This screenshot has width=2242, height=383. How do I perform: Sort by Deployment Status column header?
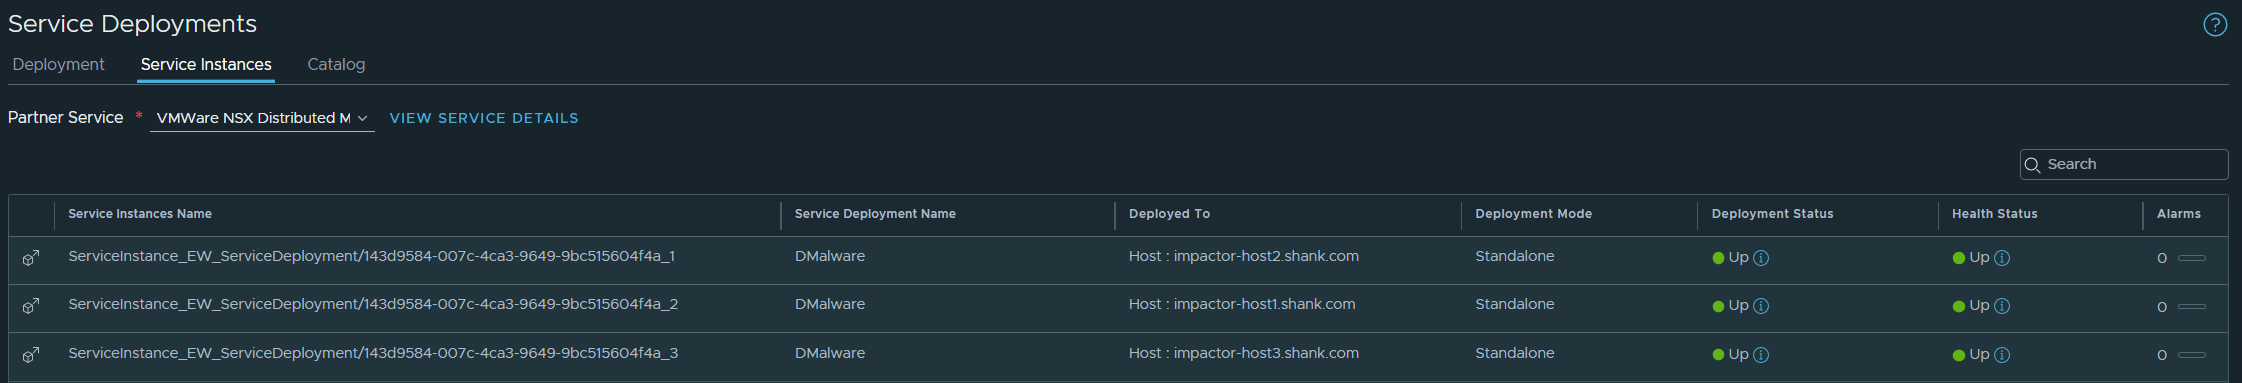pyautogui.click(x=1772, y=214)
